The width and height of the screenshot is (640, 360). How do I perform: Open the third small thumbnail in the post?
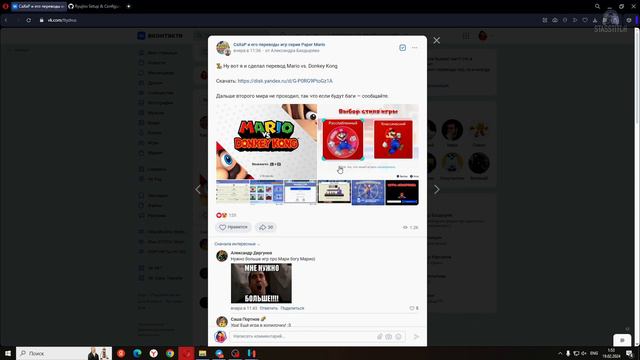pos(300,192)
